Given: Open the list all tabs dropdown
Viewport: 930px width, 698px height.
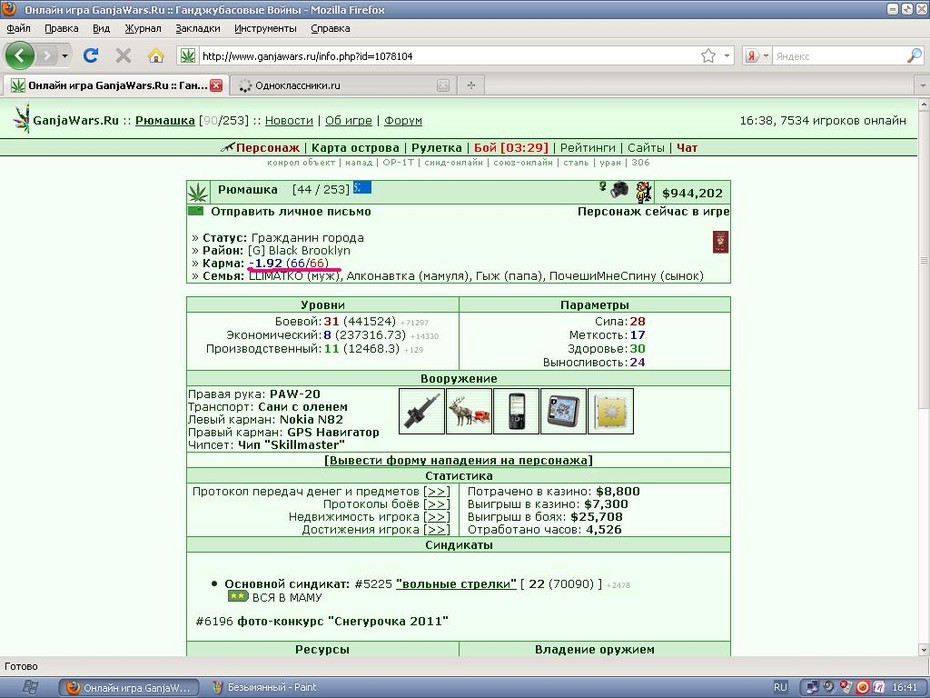Looking at the screenshot, I should tap(922, 85).
